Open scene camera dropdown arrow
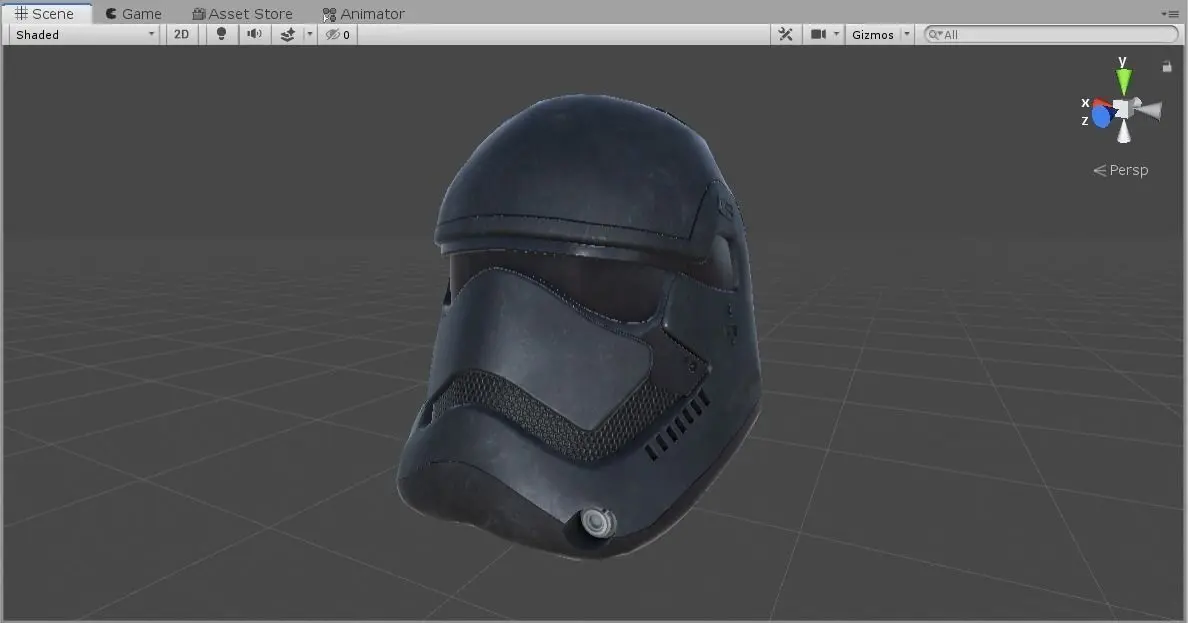The height and width of the screenshot is (623, 1188). (836, 35)
